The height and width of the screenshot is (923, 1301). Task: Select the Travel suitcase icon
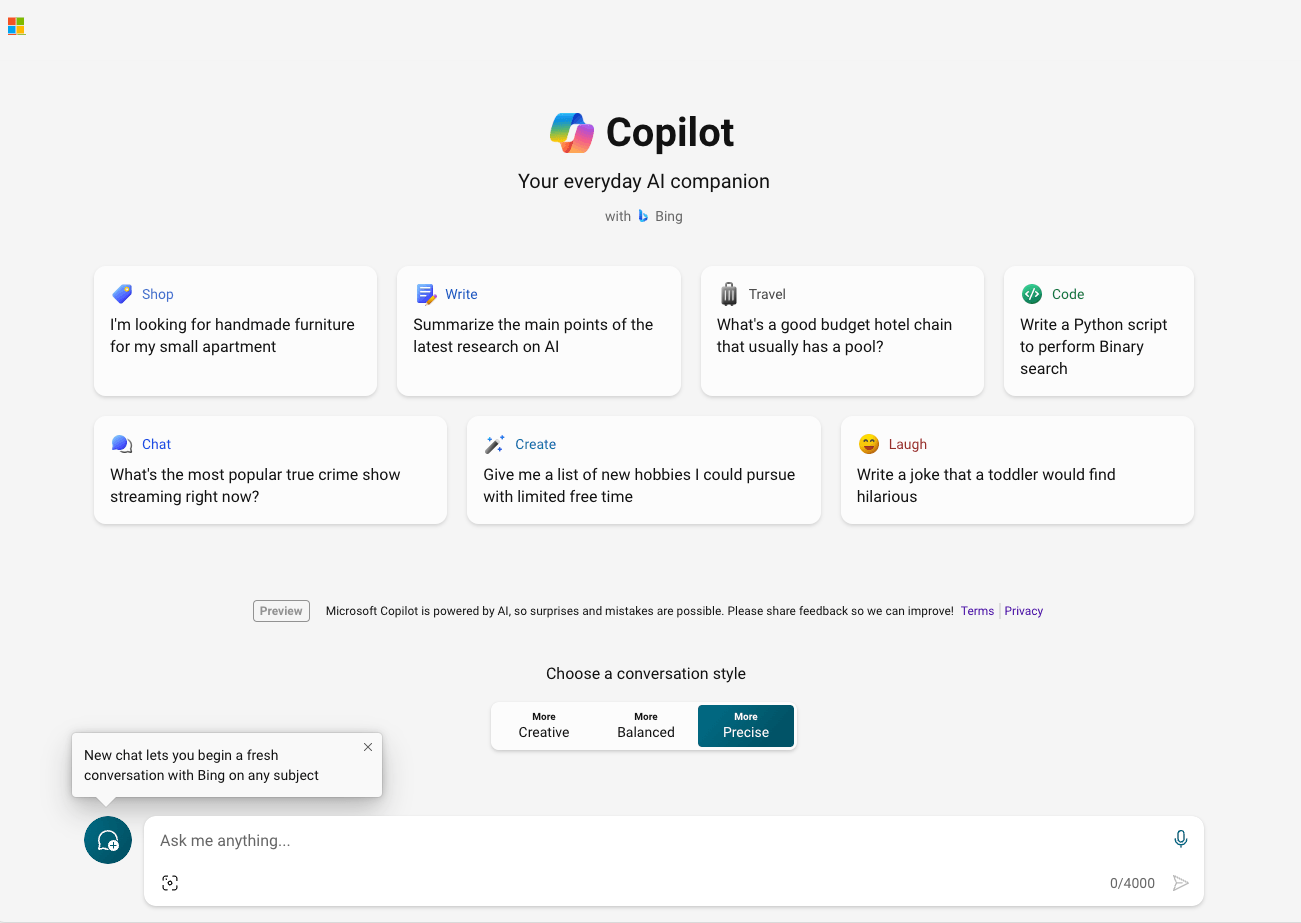[729, 293]
